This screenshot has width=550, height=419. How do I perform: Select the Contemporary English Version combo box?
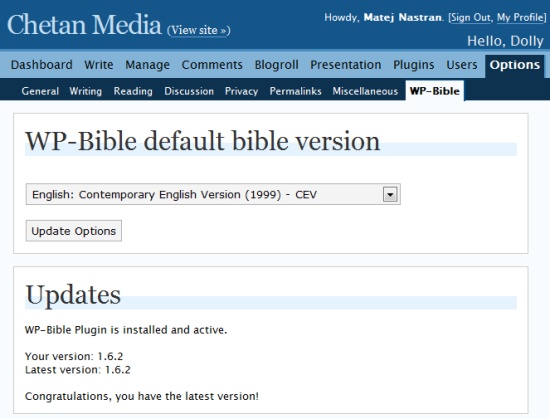213,194
